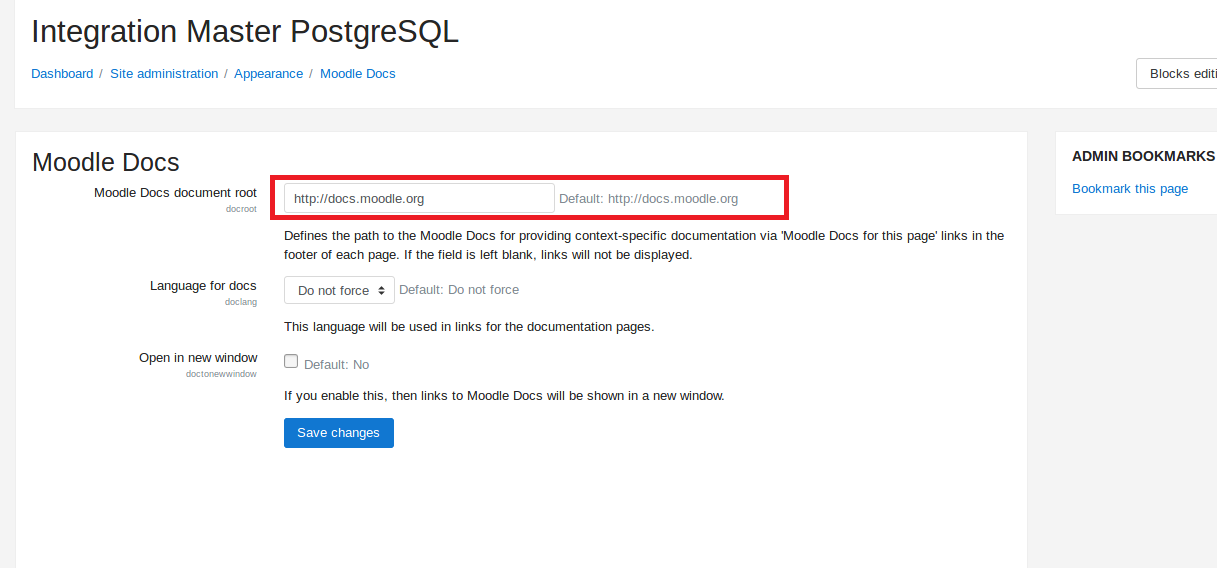Click the Bookmark this page link
Image resolution: width=1217 pixels, height=568 pixels.
[x=1130, y=188]
